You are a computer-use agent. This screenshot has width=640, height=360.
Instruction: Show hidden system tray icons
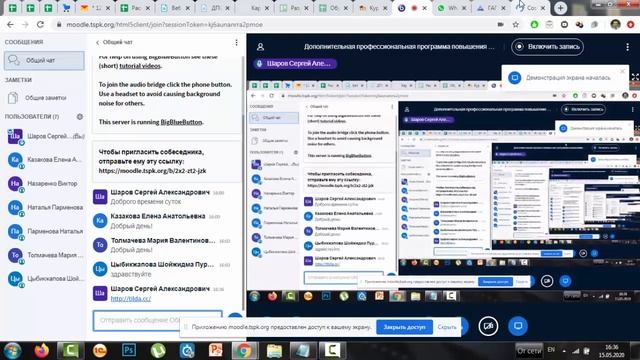coord(564,351)
